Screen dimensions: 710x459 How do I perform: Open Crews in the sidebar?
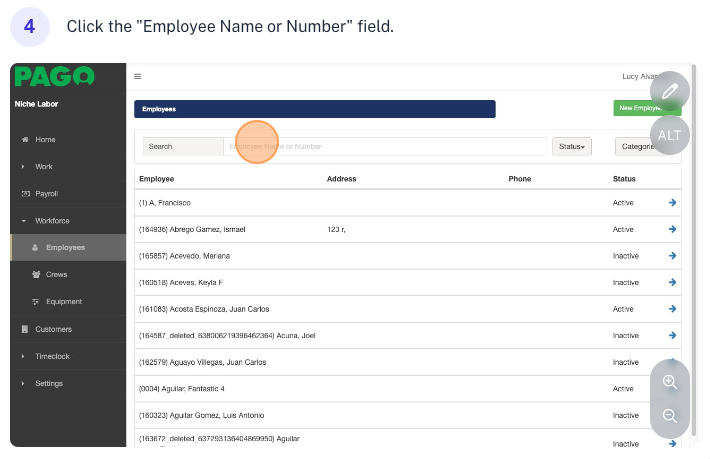point(56,274)
